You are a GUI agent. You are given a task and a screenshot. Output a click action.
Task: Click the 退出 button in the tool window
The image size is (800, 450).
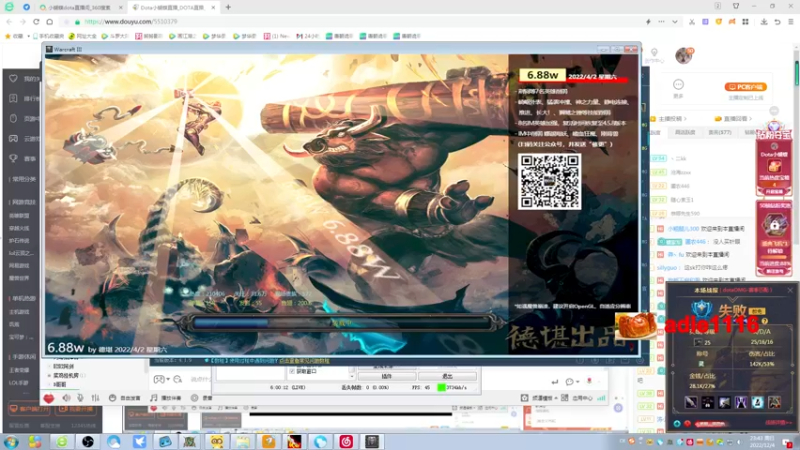point(447,376)
